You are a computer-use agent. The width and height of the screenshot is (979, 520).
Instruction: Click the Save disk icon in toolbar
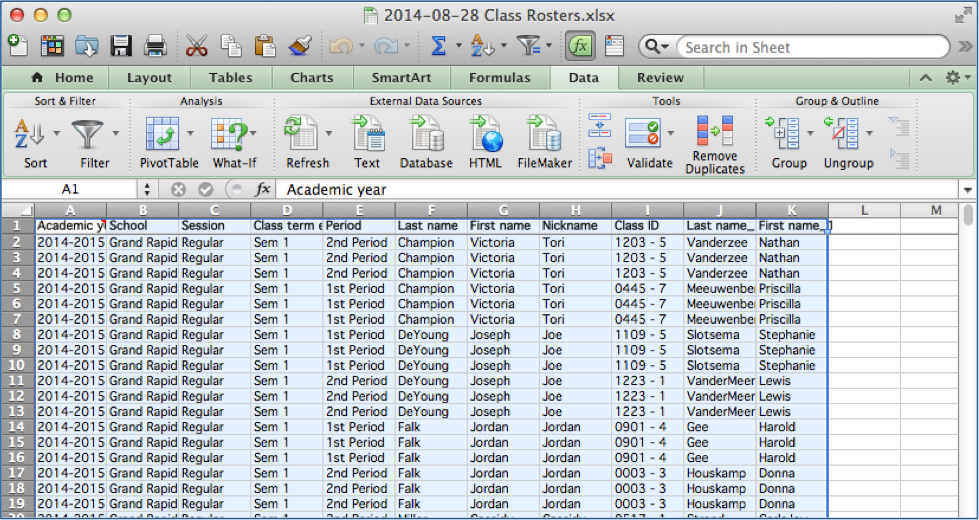point(121,46)
